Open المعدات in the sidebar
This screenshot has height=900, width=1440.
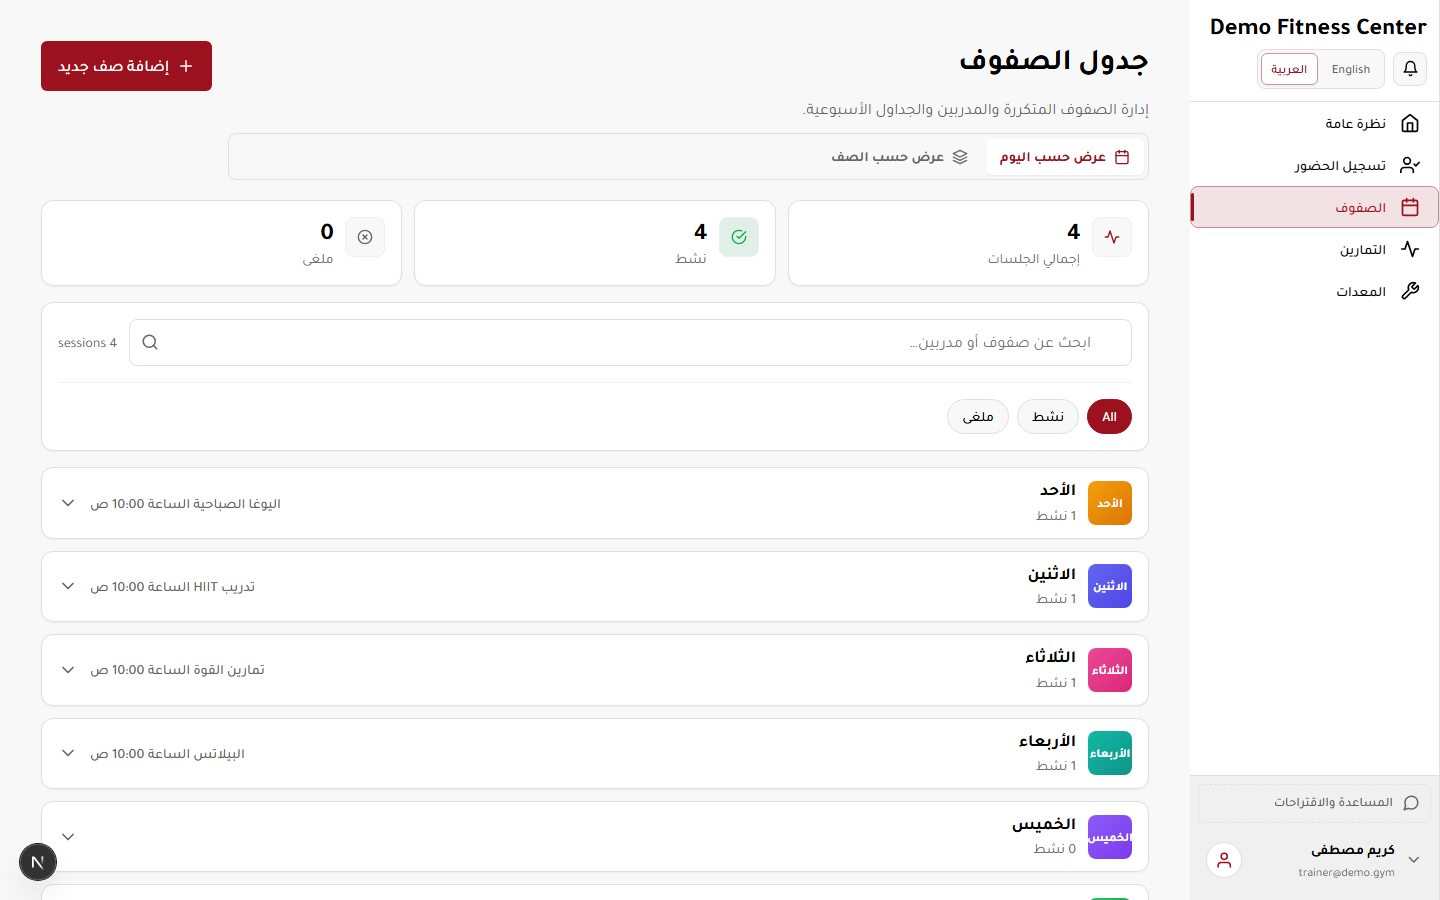click(x=1314, y=291)
